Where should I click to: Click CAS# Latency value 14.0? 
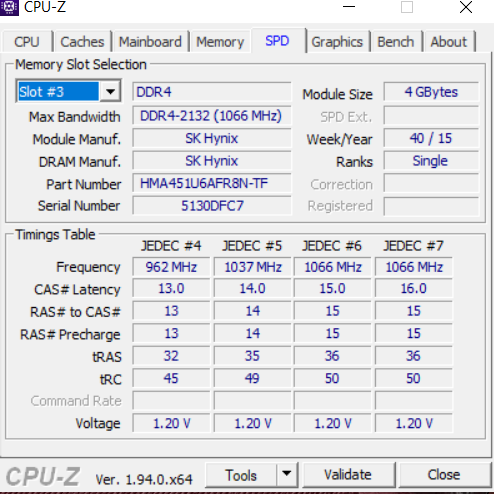pos(253,288)
